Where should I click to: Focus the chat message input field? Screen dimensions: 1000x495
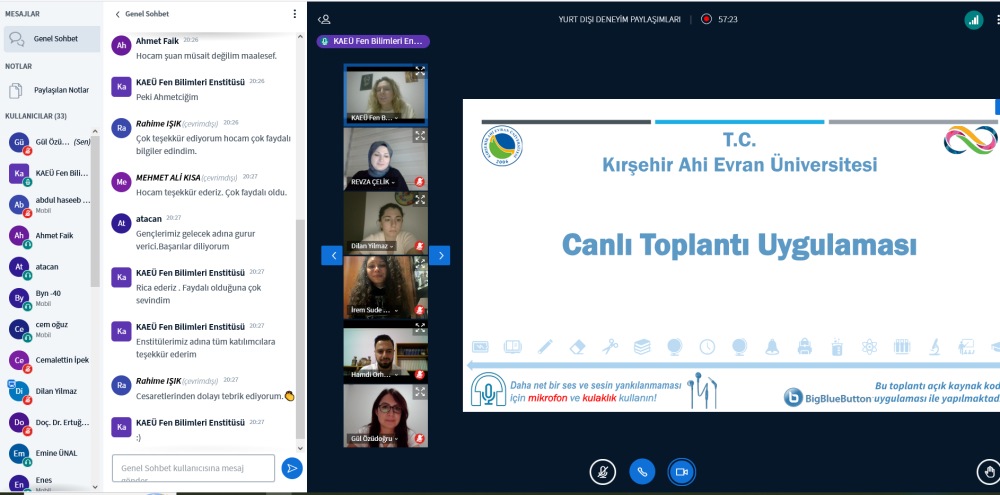[x=192, y=468]
